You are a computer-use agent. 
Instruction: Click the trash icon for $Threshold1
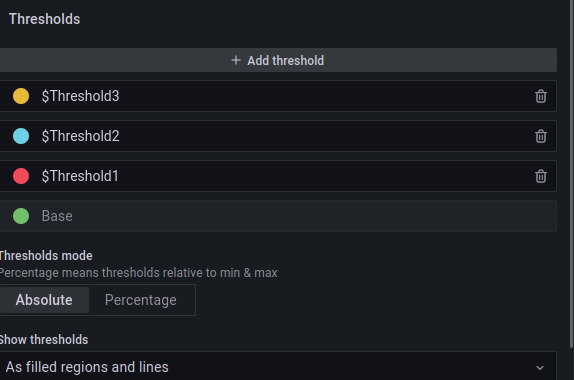541,176
